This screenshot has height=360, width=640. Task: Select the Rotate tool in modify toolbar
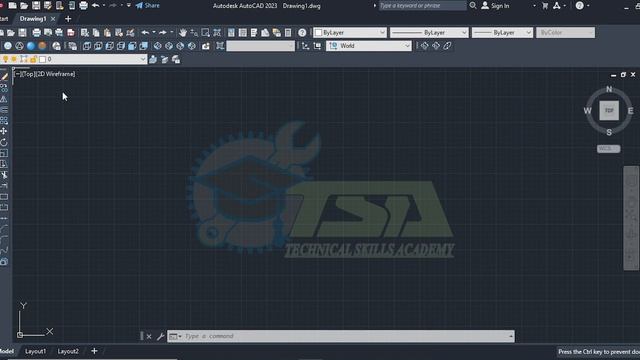pos(4,142)
